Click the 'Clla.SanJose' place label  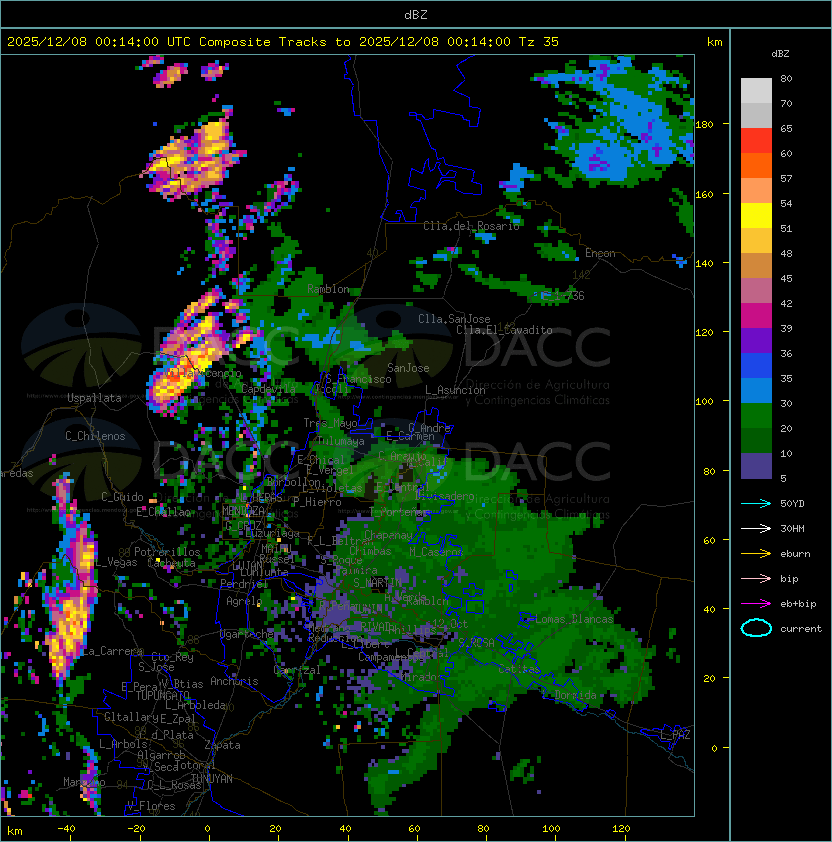point(454,319)
